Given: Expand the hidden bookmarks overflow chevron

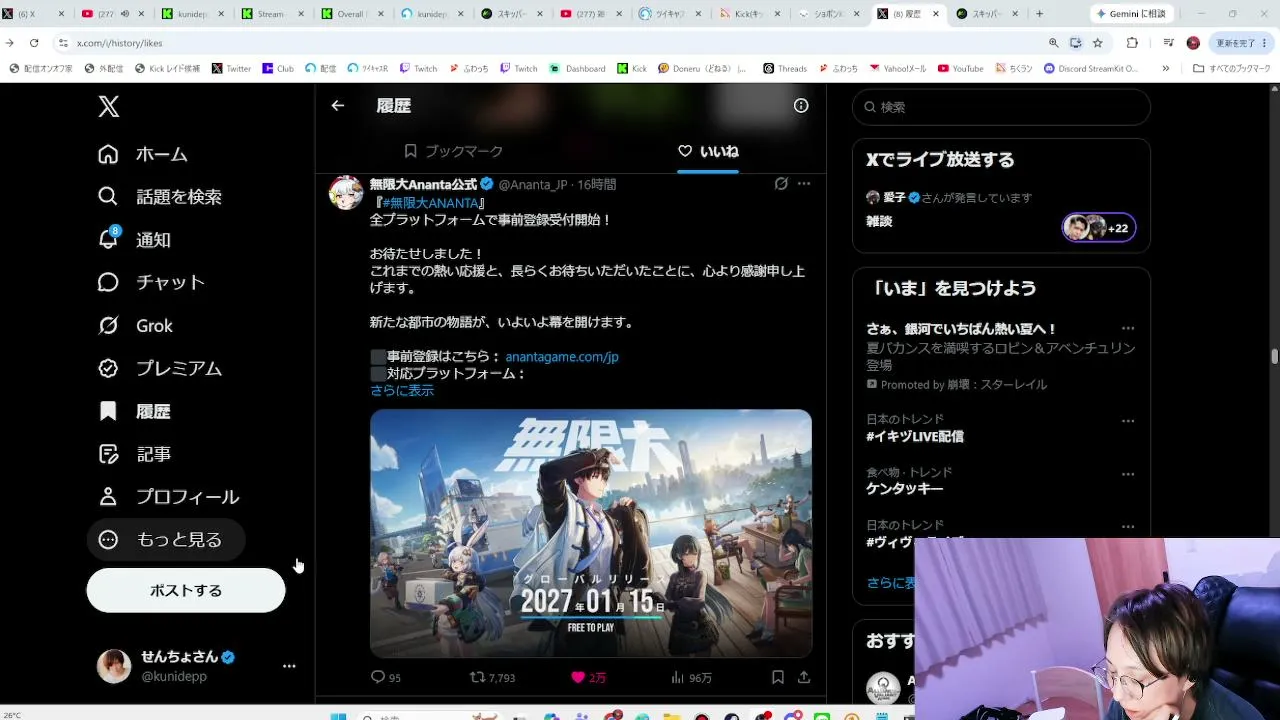Looking at the screenshot, I should tap(1165, 69).
